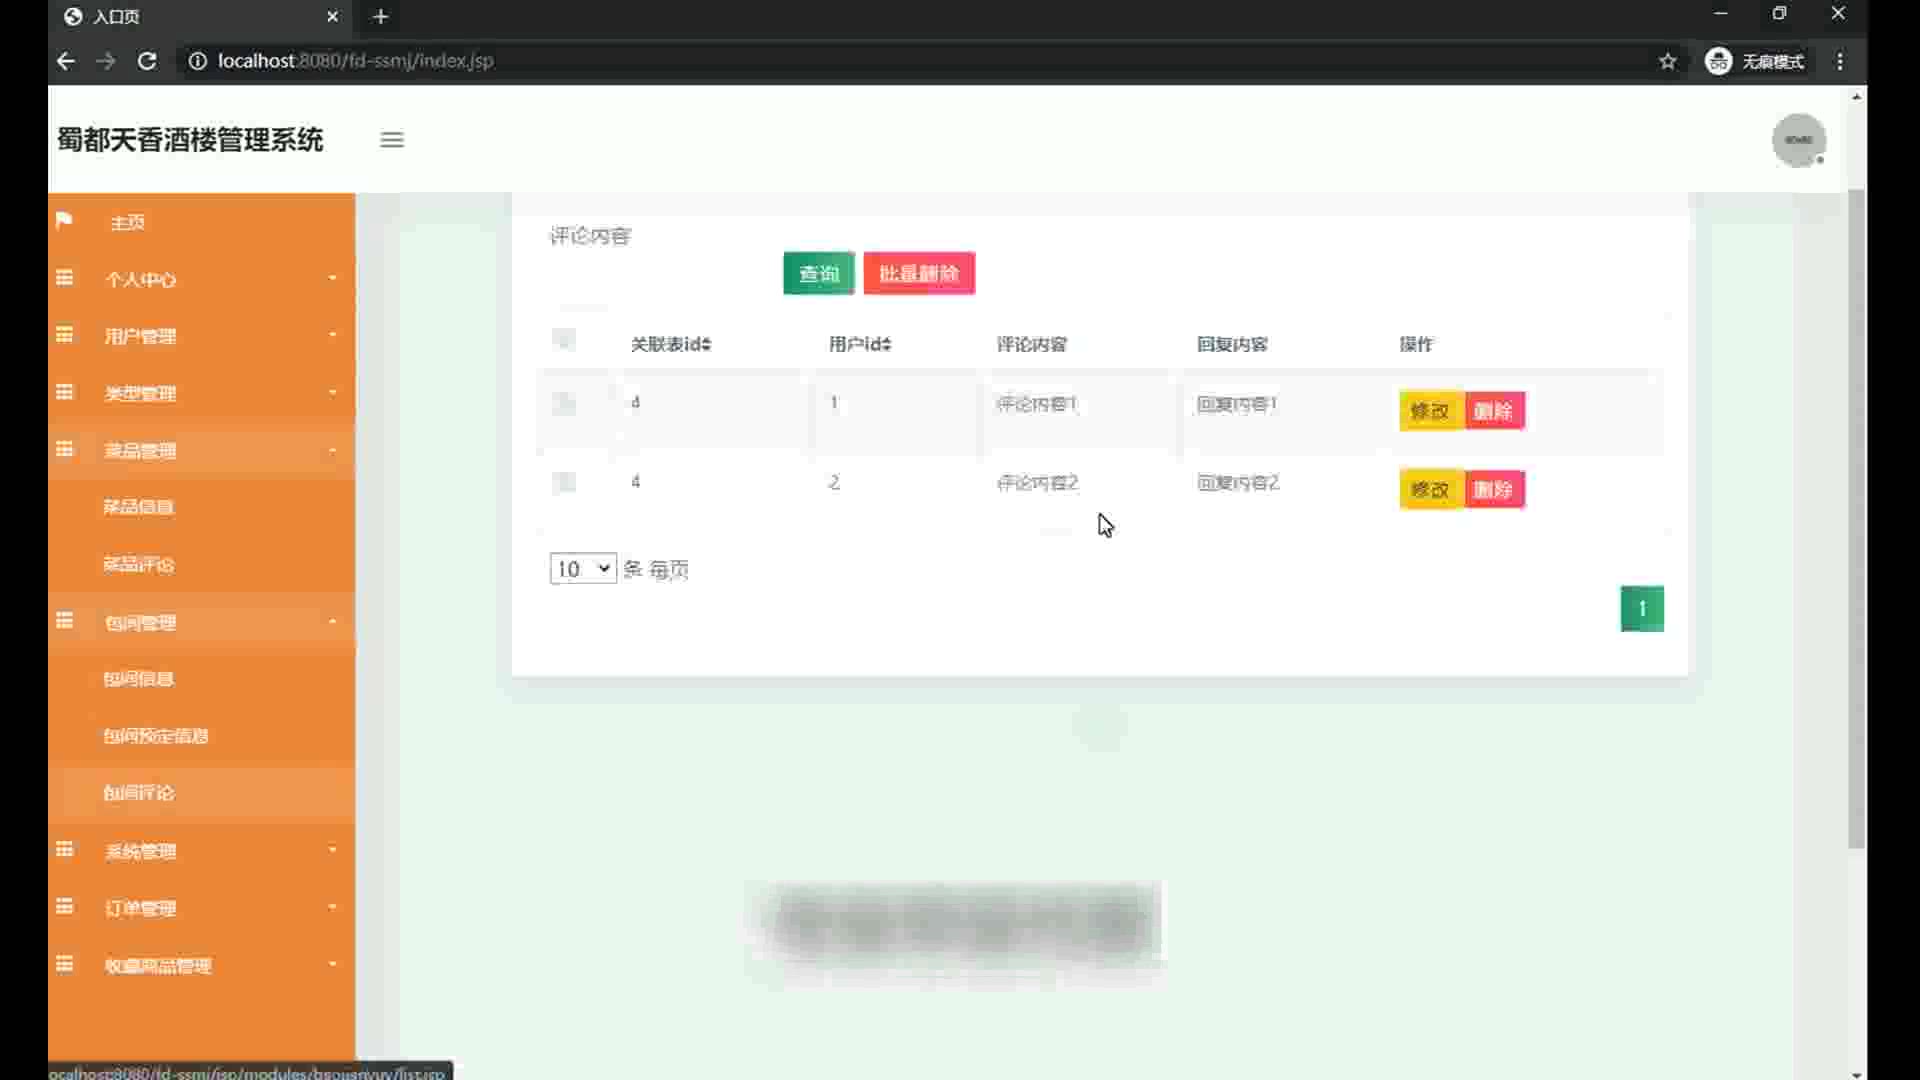This screenshot has height=1080, width=1920.
Task: Click 修改 for 评论内容2 row
Action: point(1431,490)
